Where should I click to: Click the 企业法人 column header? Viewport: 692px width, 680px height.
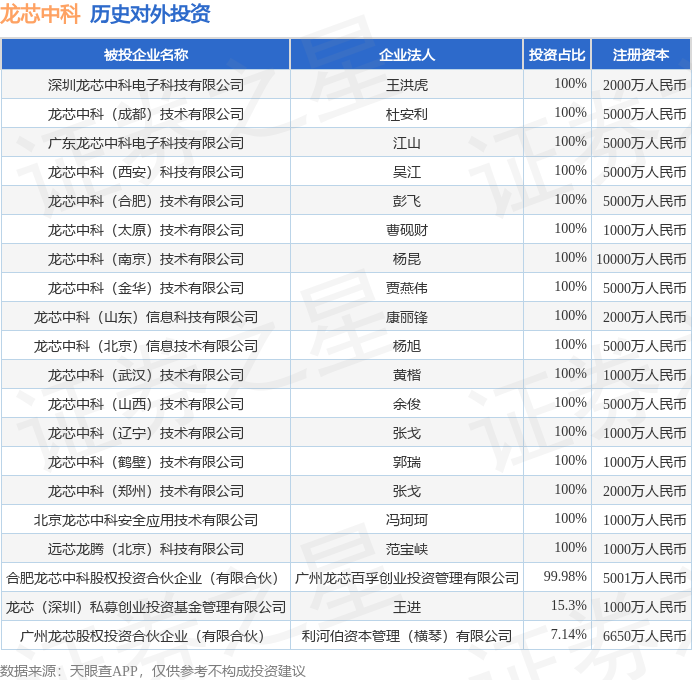click(406, 55)
